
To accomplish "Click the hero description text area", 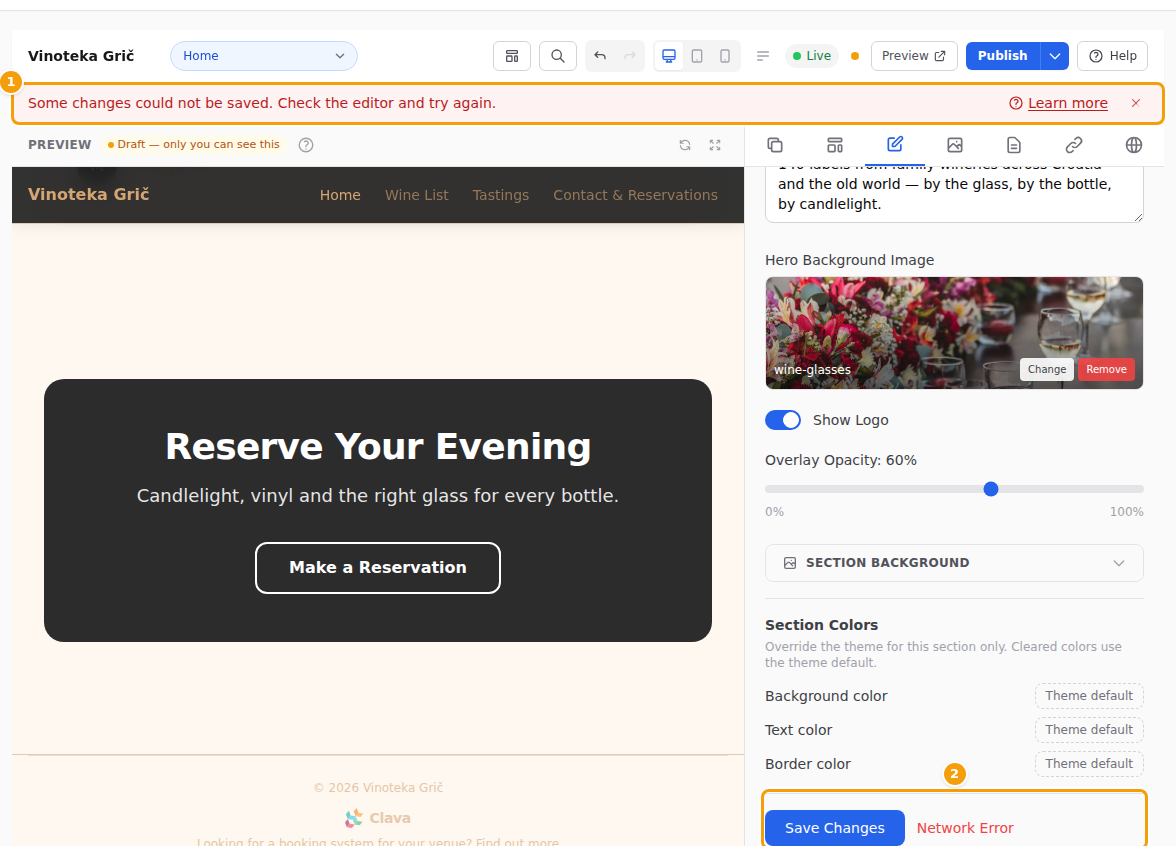I will tap(954, 194).
